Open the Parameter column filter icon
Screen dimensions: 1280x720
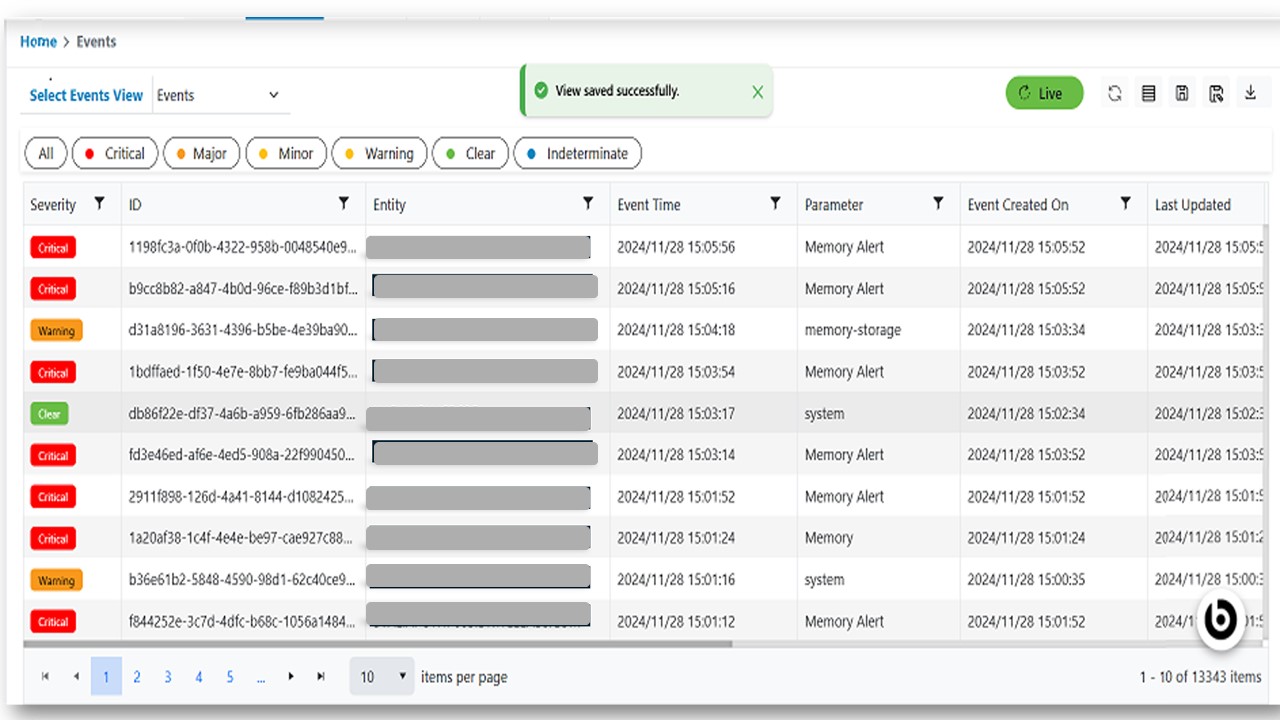(938, 204)
